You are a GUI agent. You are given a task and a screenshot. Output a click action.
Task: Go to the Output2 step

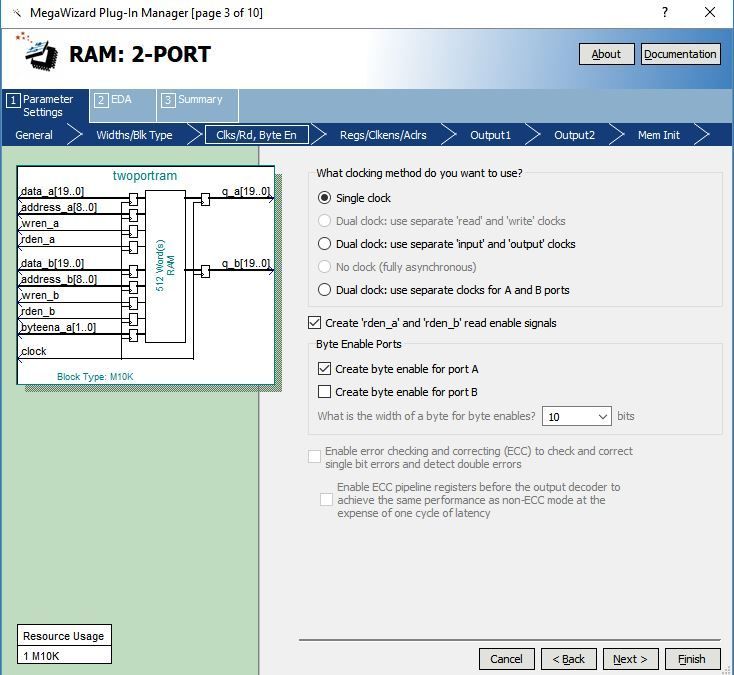[x=574, y=135]
